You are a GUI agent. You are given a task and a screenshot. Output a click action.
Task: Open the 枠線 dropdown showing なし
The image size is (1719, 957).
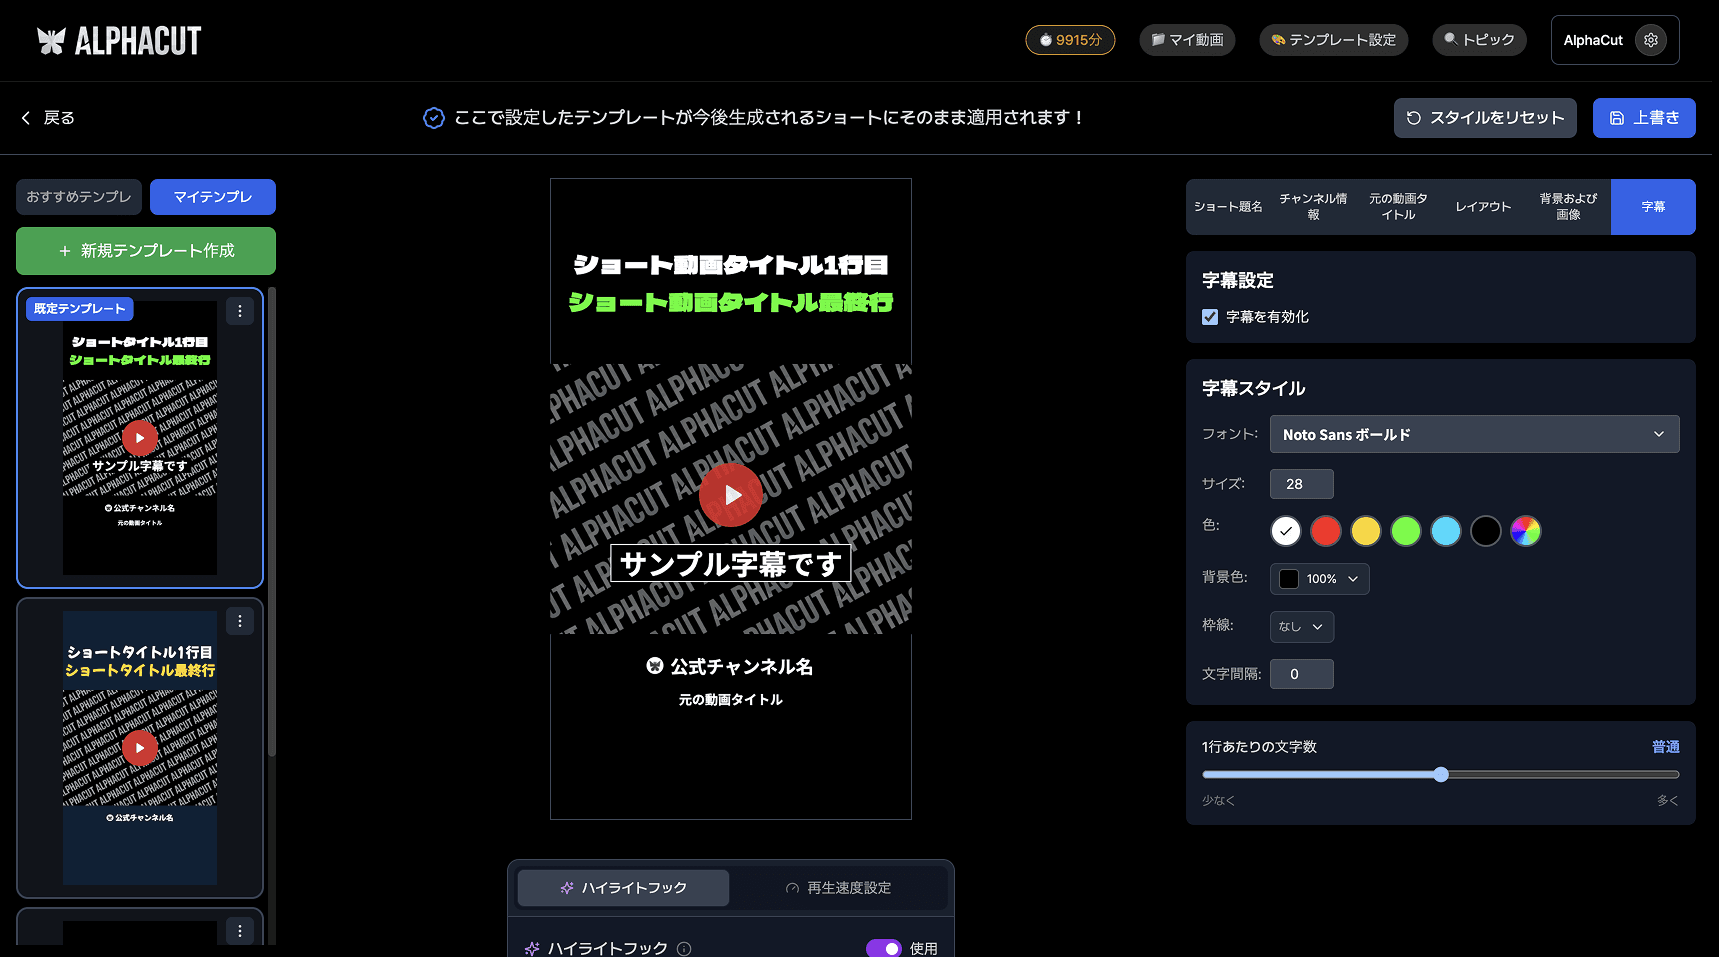(1301, 627)
